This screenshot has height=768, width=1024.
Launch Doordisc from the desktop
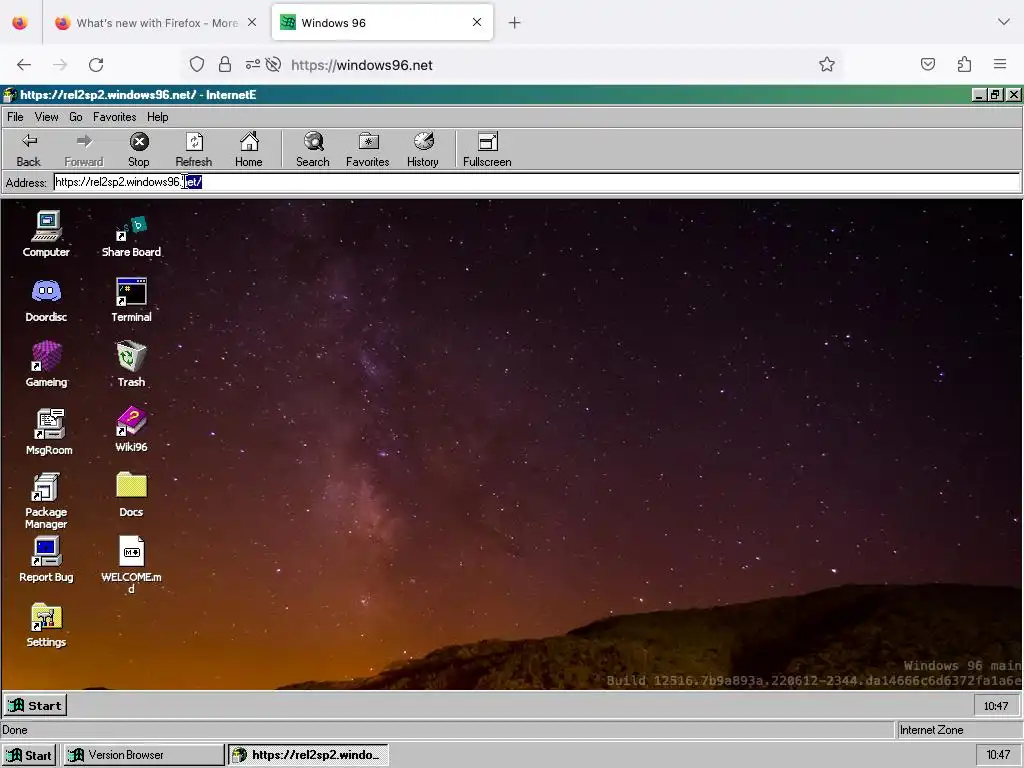tap(46, 299)
